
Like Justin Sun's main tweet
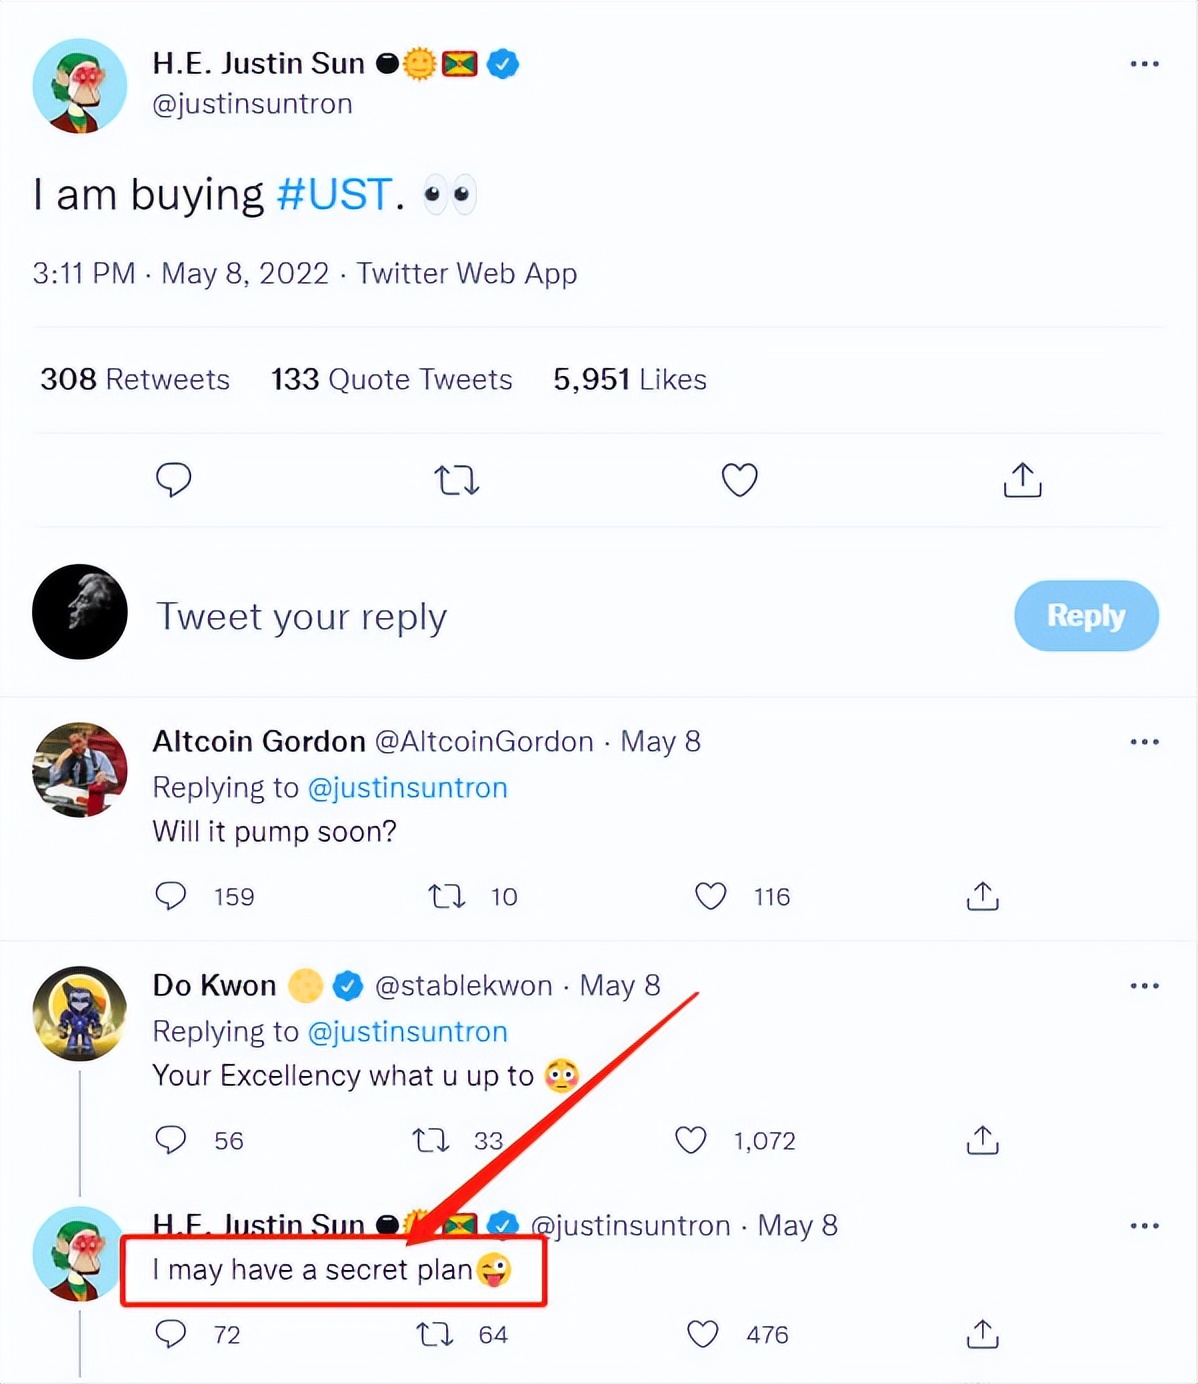tap(739, 481)
